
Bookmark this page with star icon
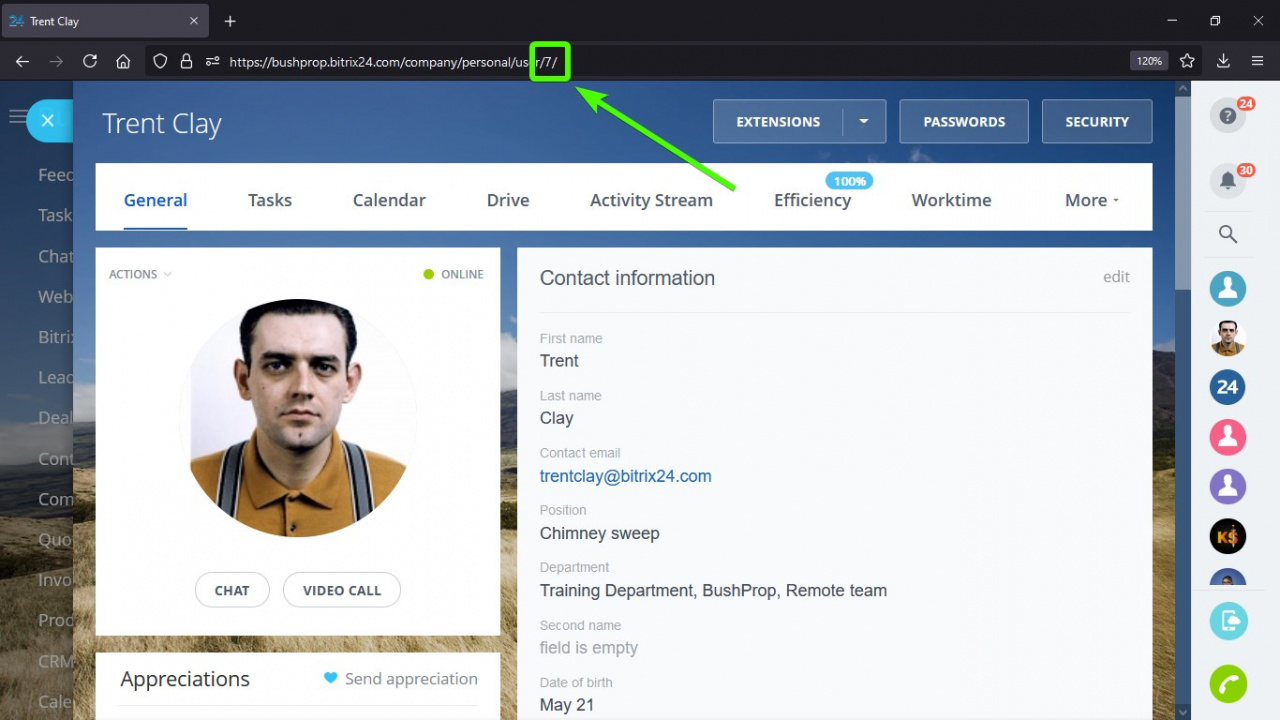(1187, 61)
